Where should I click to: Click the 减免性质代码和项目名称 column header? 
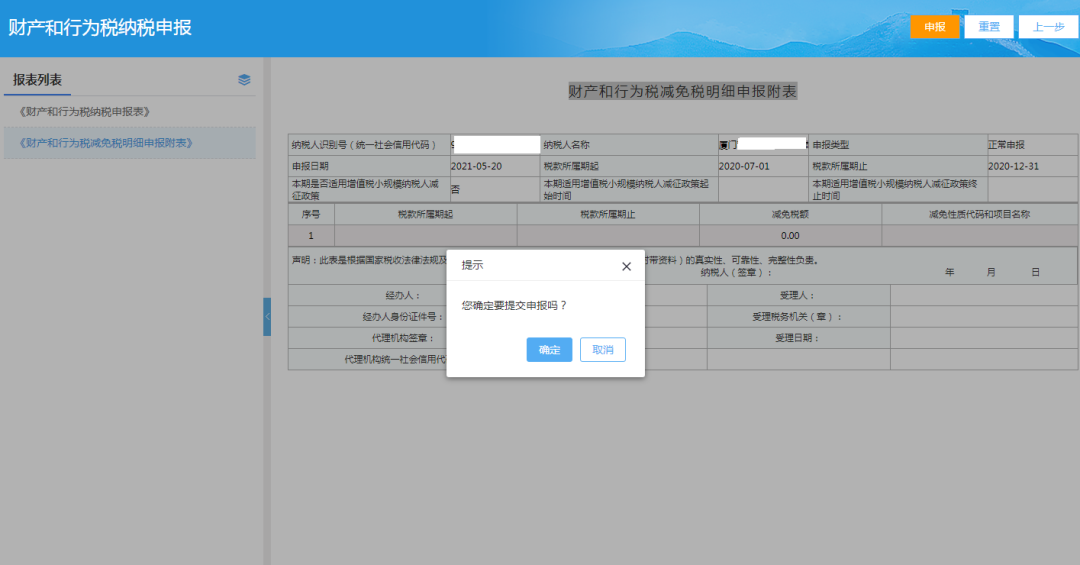click(x=979, y=214)
